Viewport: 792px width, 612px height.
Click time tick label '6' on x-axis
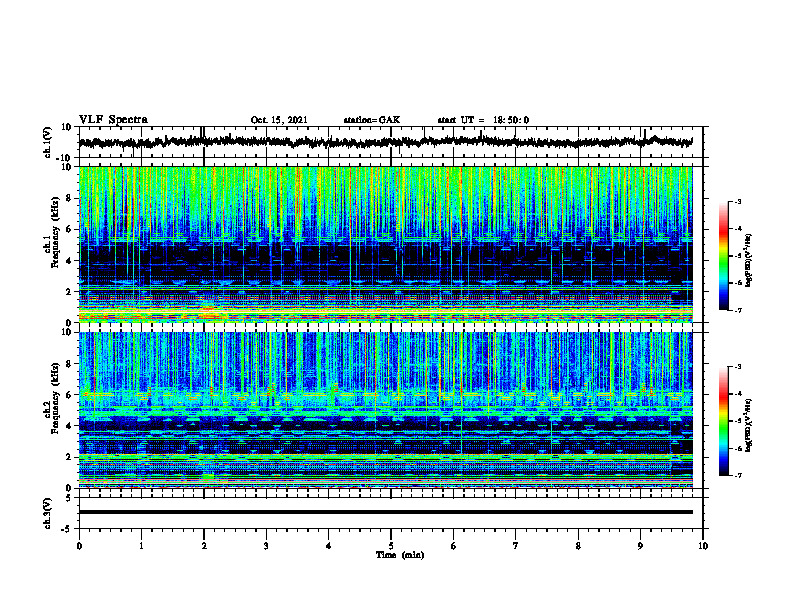(454, 546)
